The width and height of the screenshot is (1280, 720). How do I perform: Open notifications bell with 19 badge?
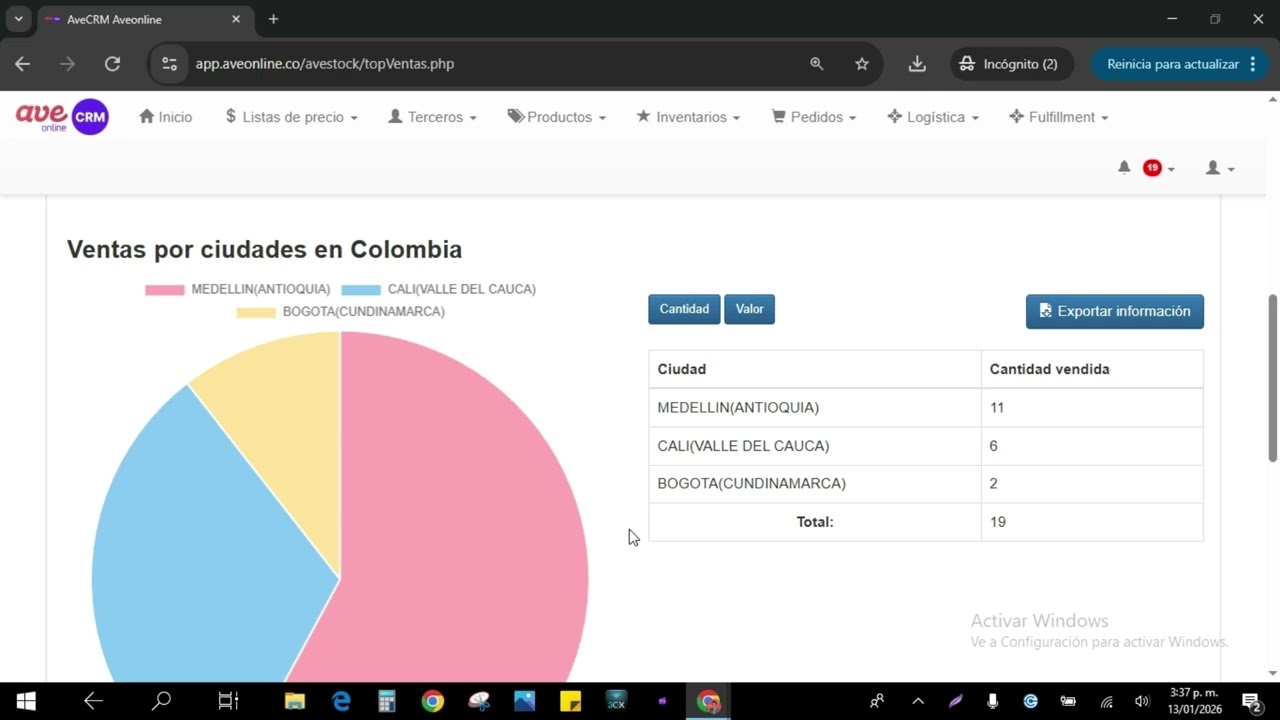pos(1146,168)
